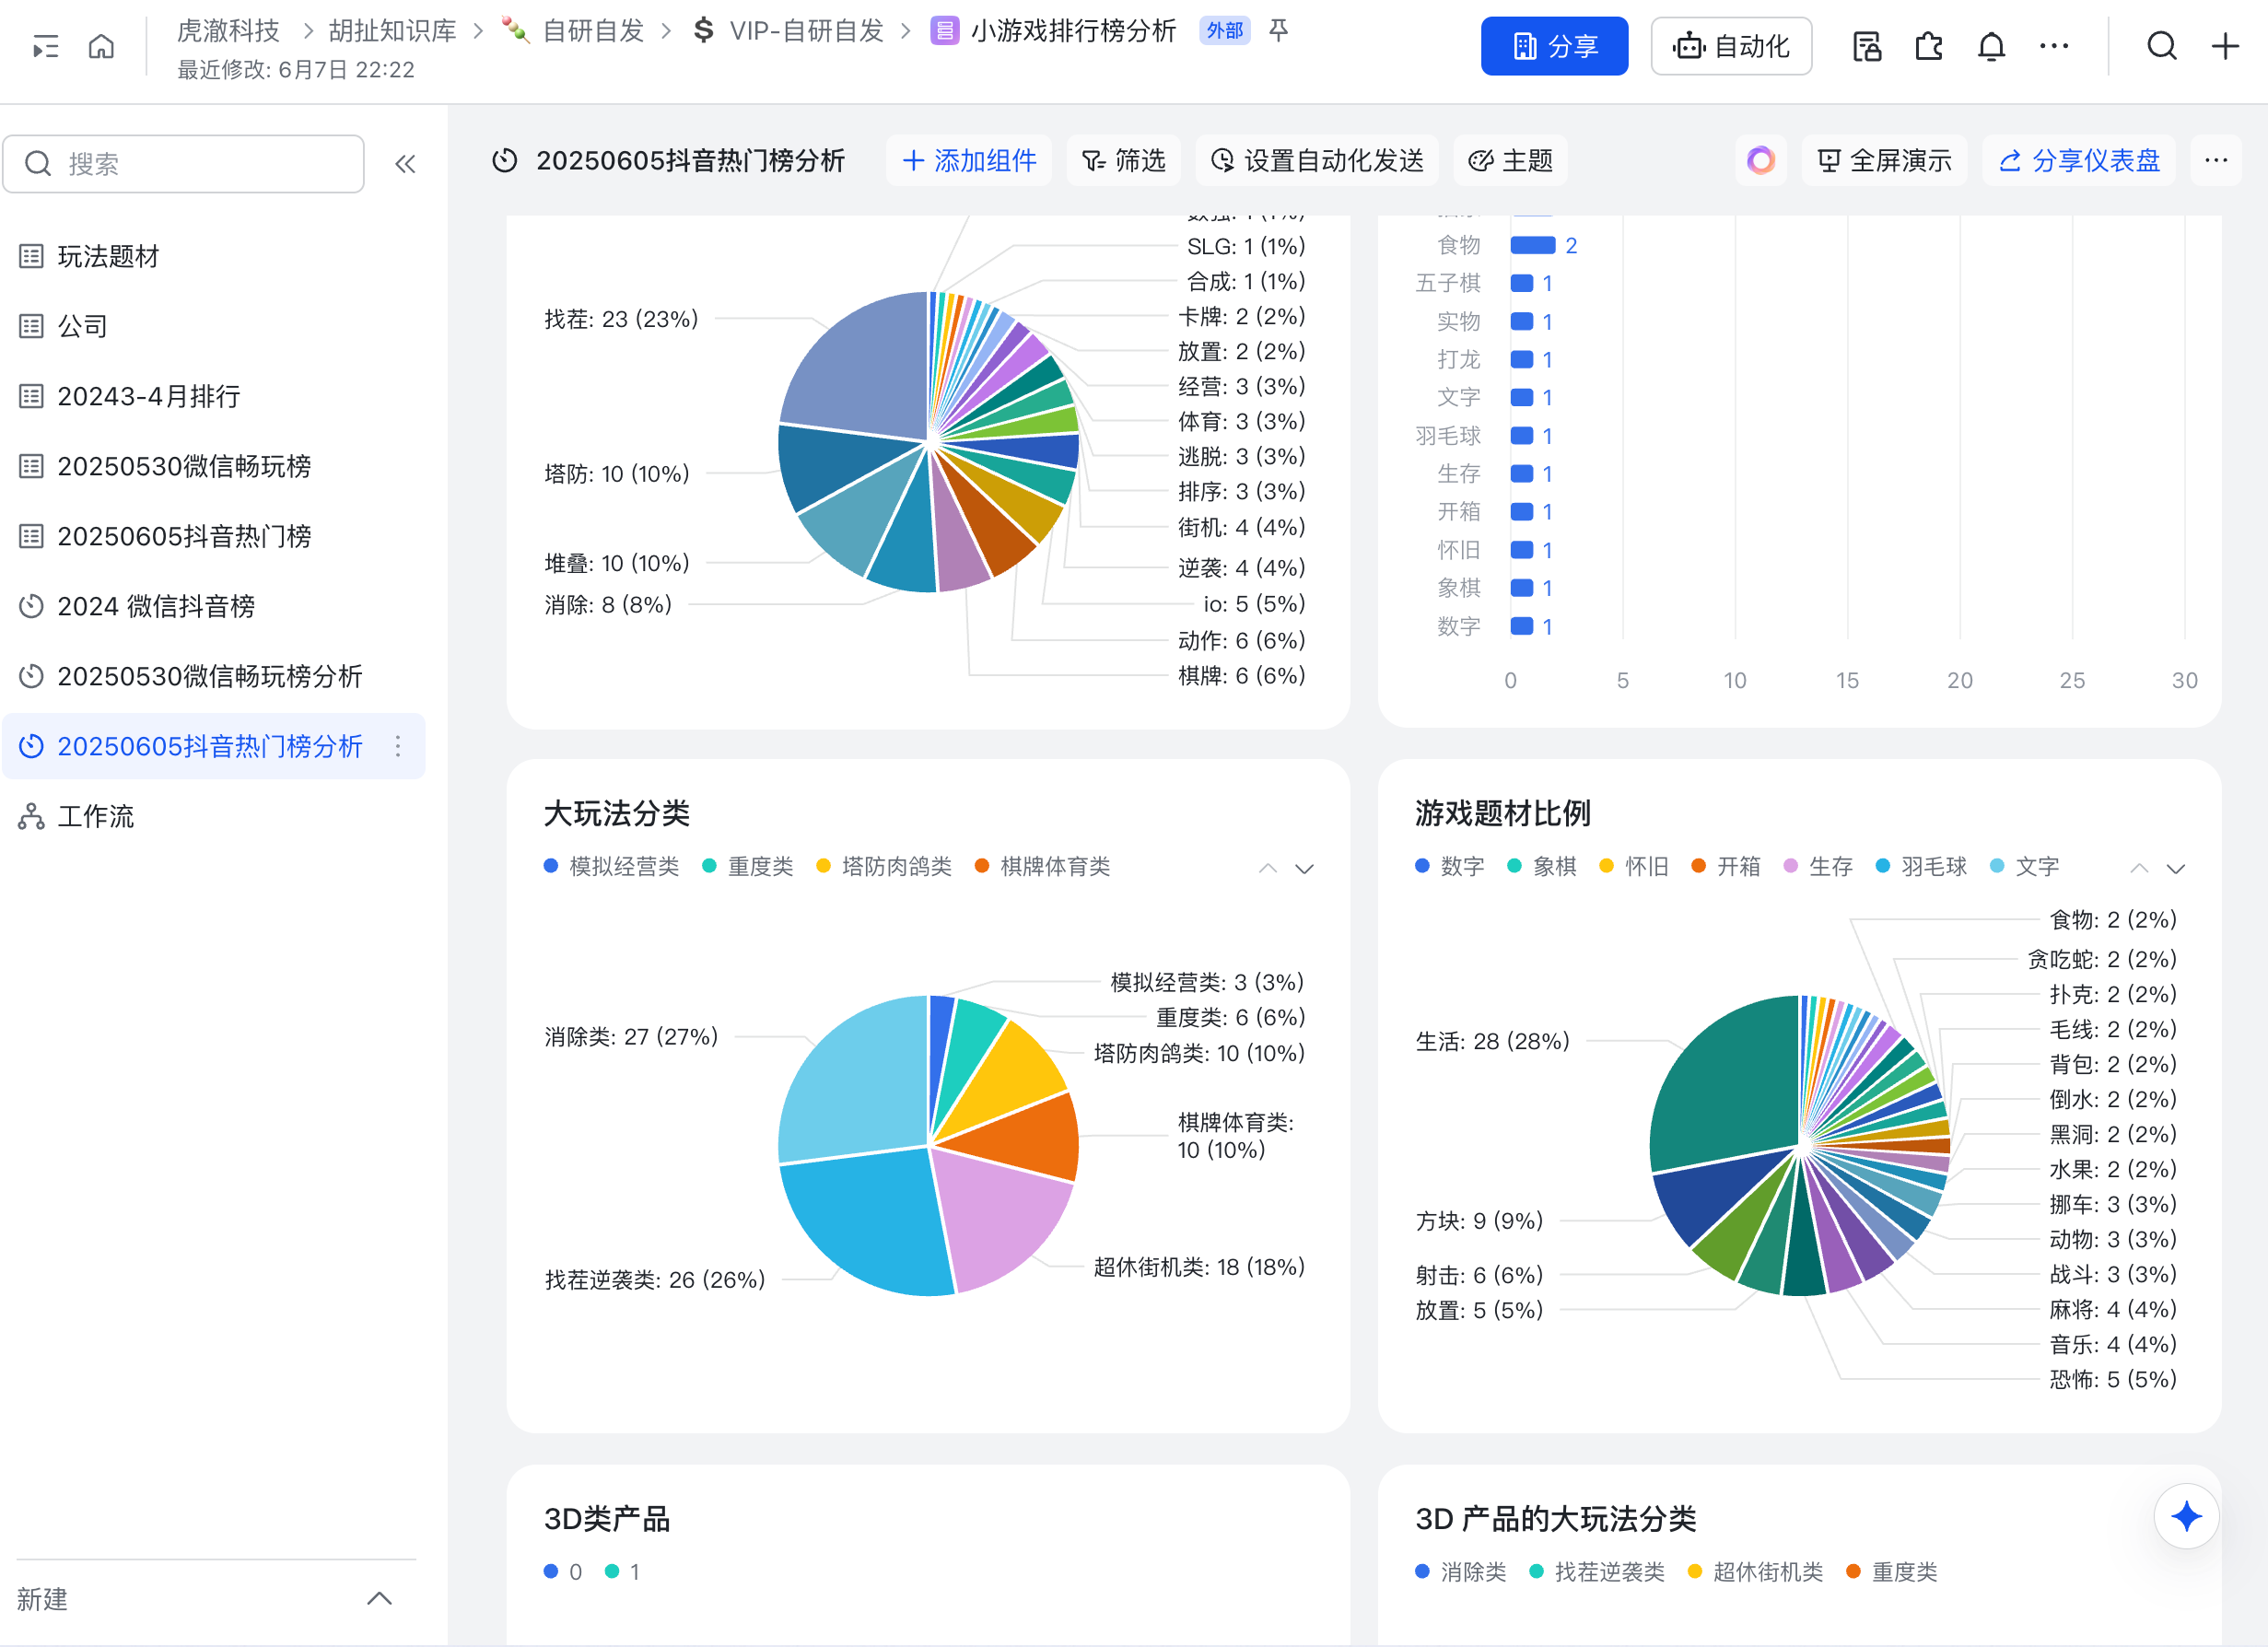Screen dimensions: 2268x1647
Task: Click the blue 分享 button
Action: tap(1554, 46)
